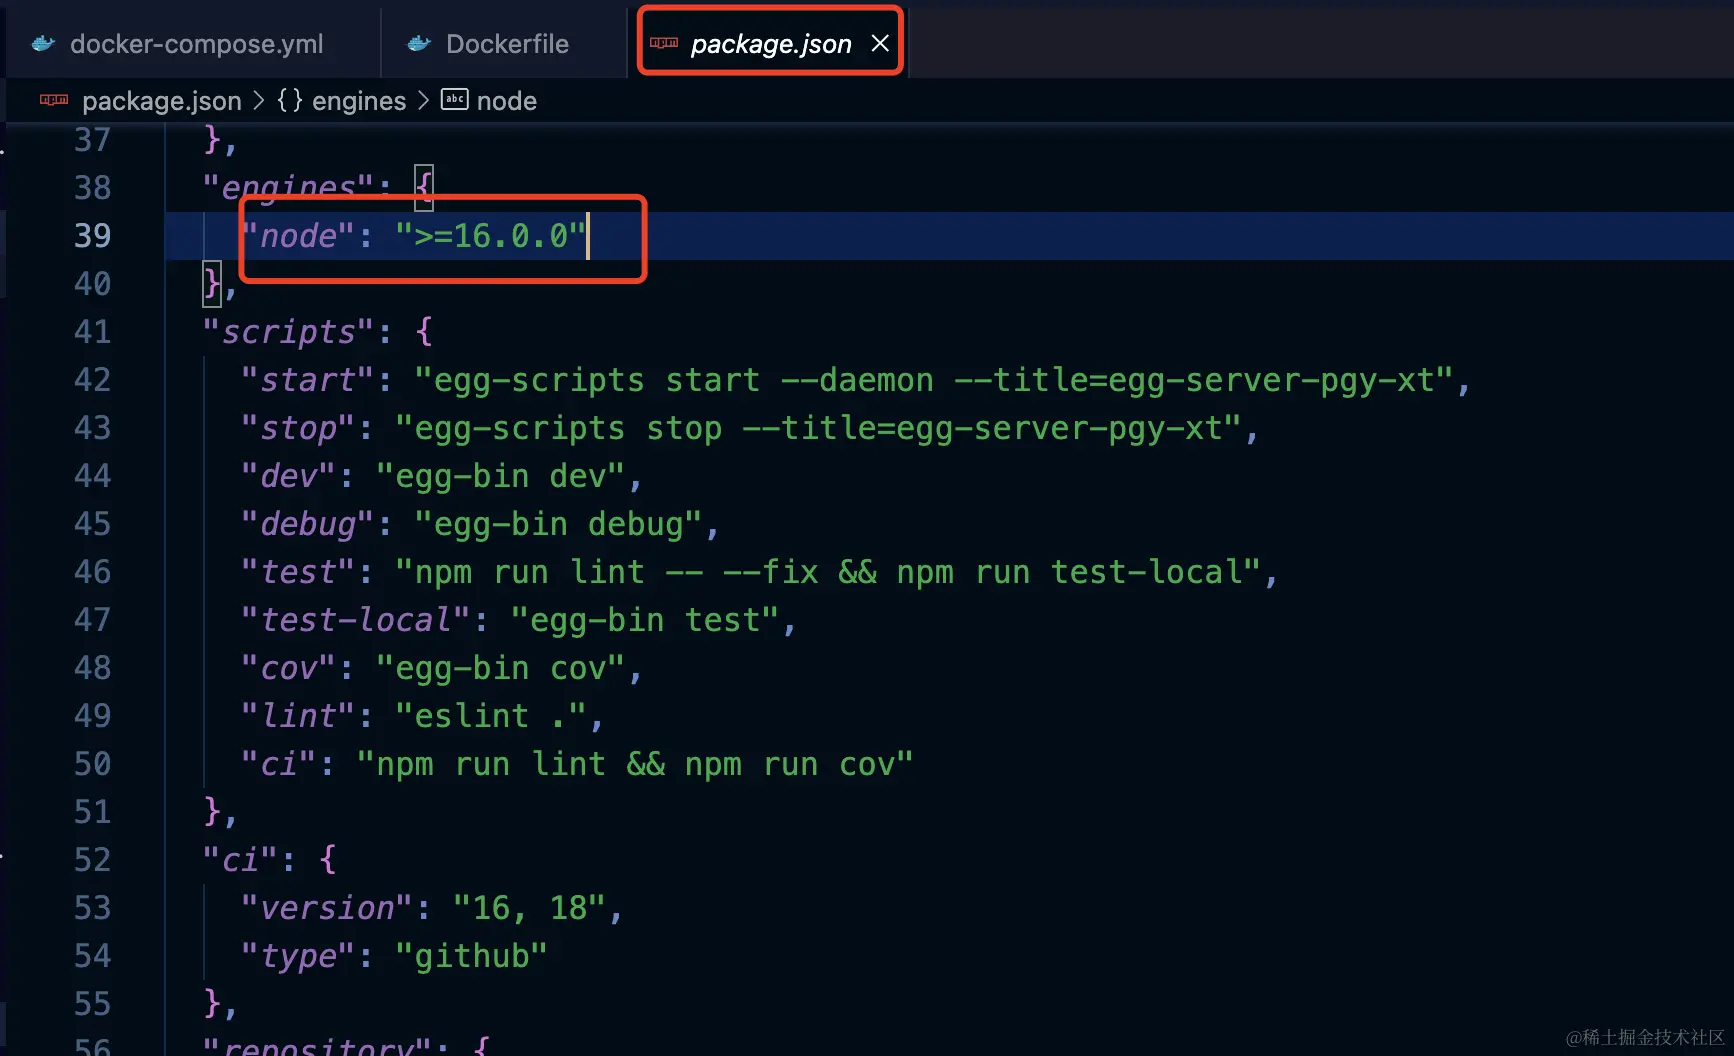This screenshot has height=1056, width=1734.
Task: Click the chevron between package.json and engines
Action: [x=259, y=100]
